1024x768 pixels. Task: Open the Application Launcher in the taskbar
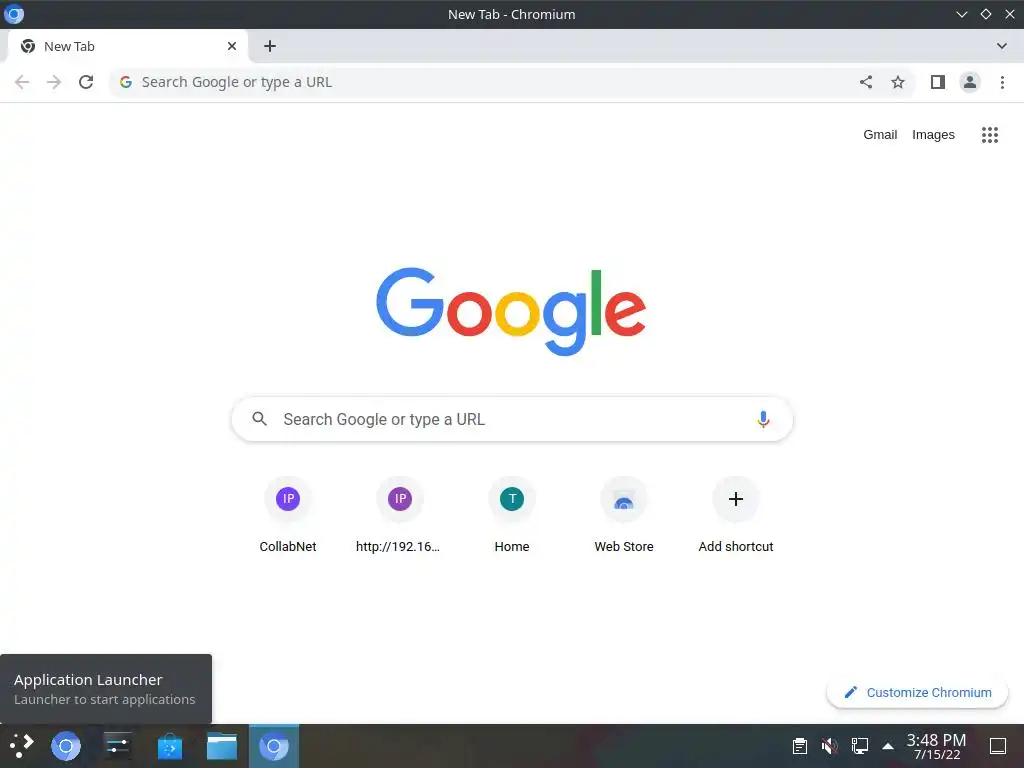(x=22, y=746)
